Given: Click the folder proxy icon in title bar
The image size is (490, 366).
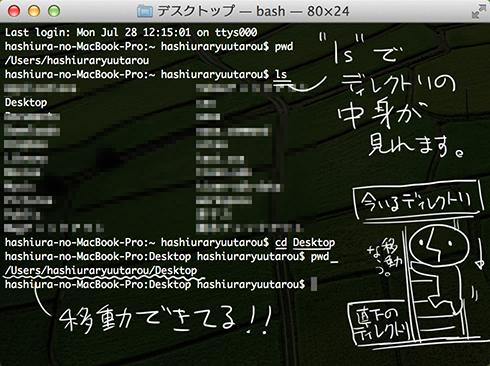Looking at the screenshot, I should 145,11.
